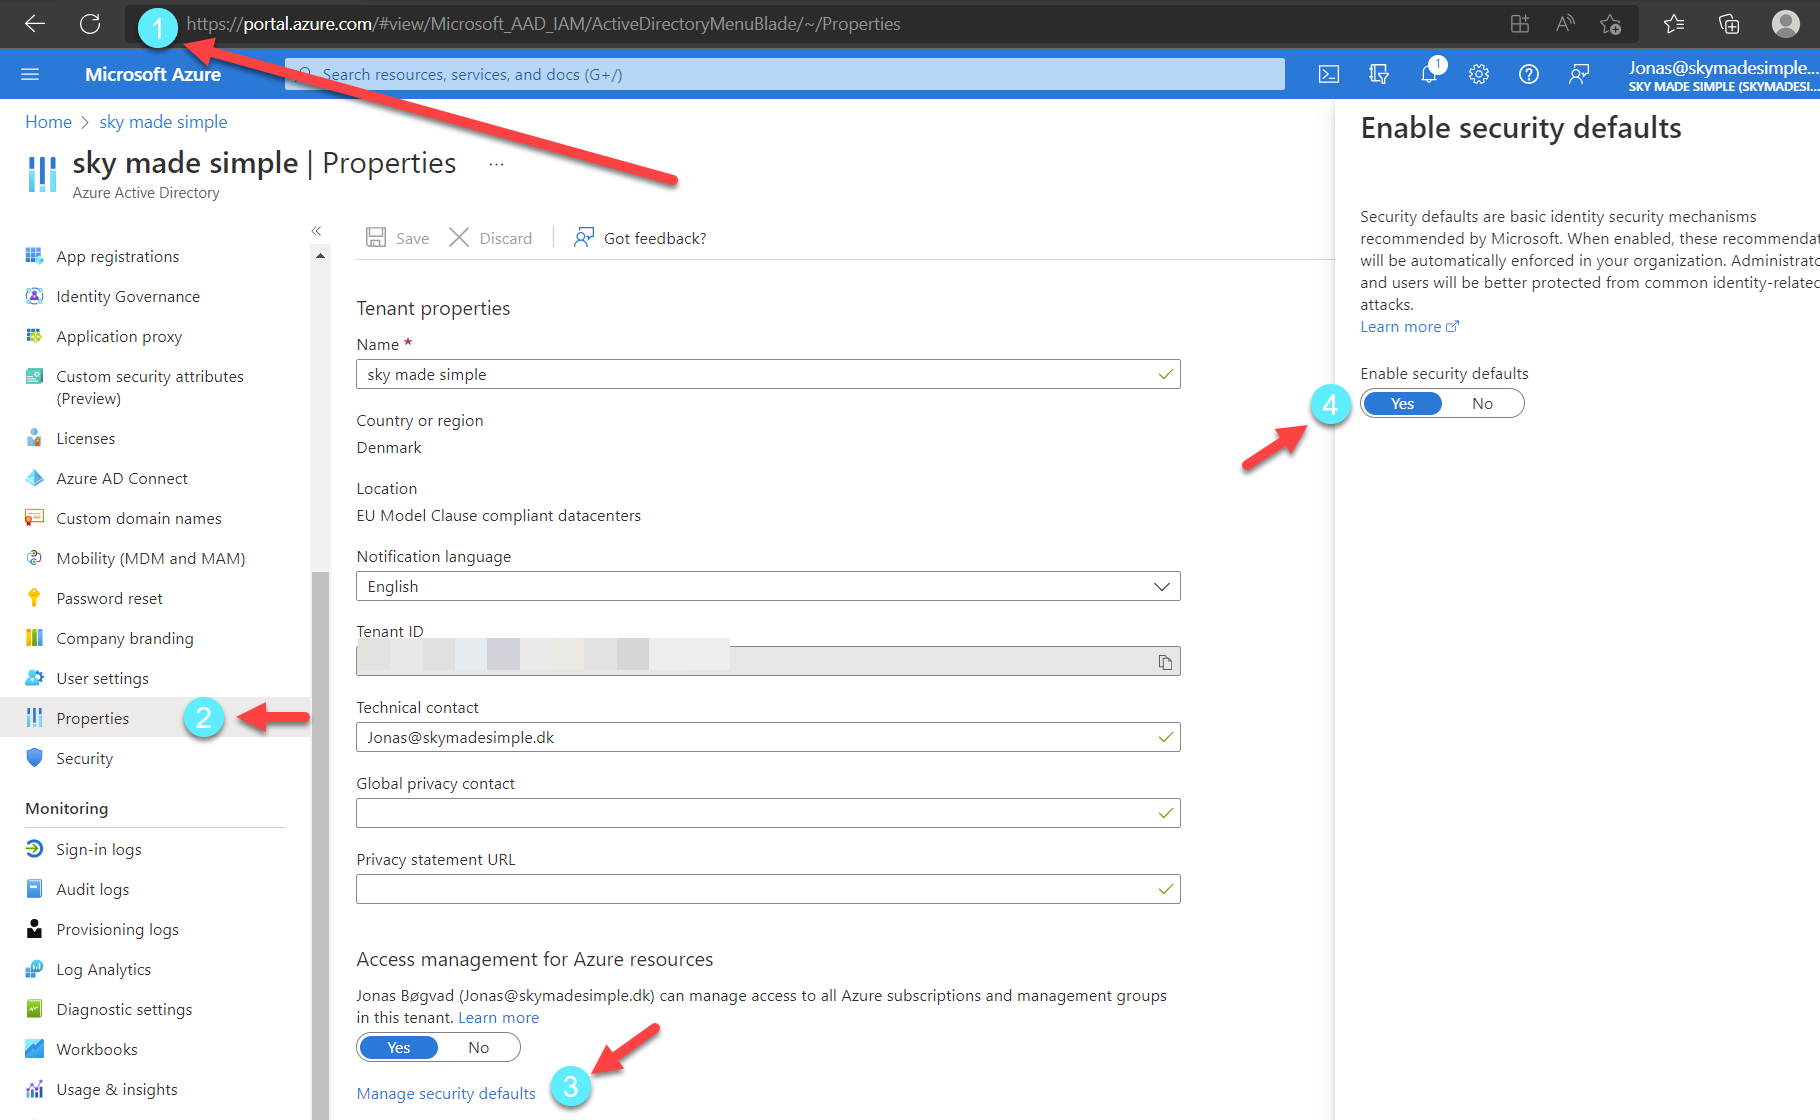Select Properties in the sidebar

pyautogui.click(x=155, y=718)
